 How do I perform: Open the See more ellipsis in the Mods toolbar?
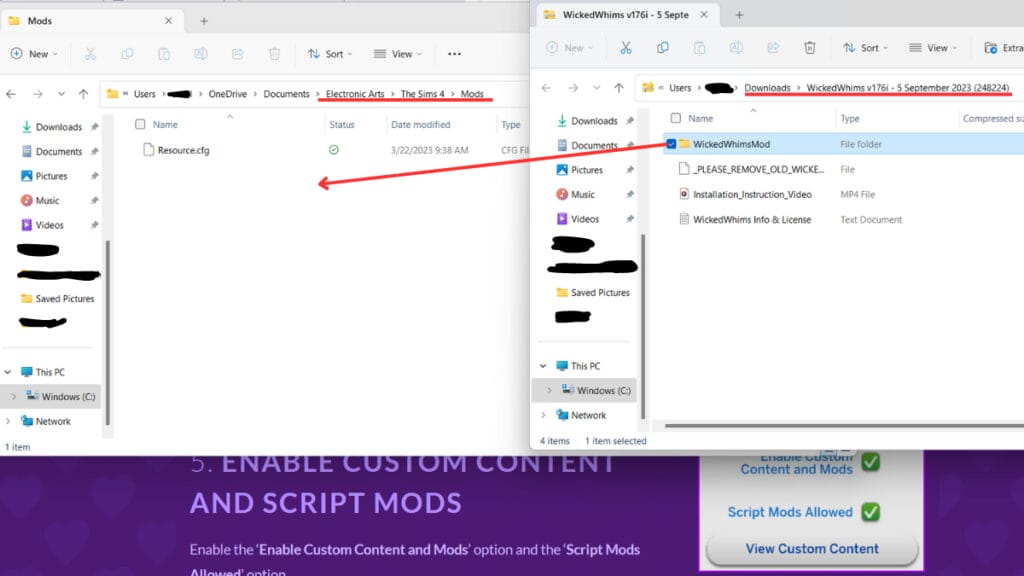coord(455,52)
